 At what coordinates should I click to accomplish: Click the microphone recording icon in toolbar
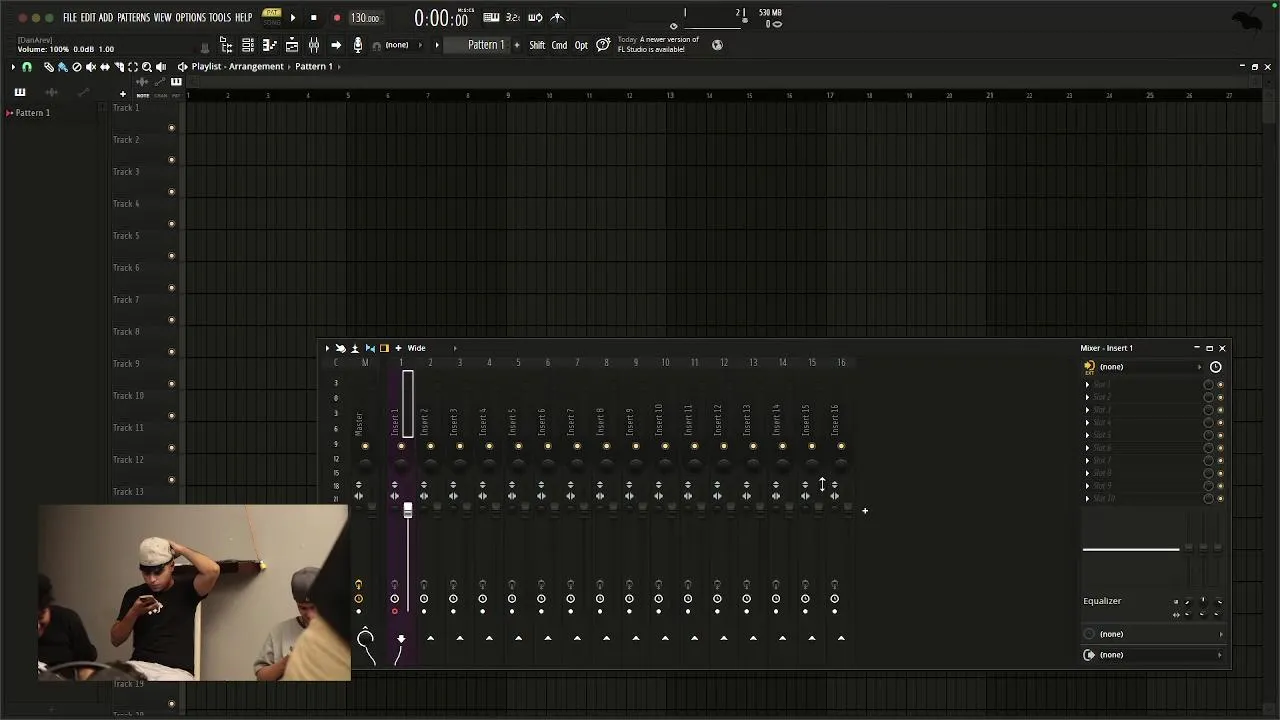coord(357,45)
